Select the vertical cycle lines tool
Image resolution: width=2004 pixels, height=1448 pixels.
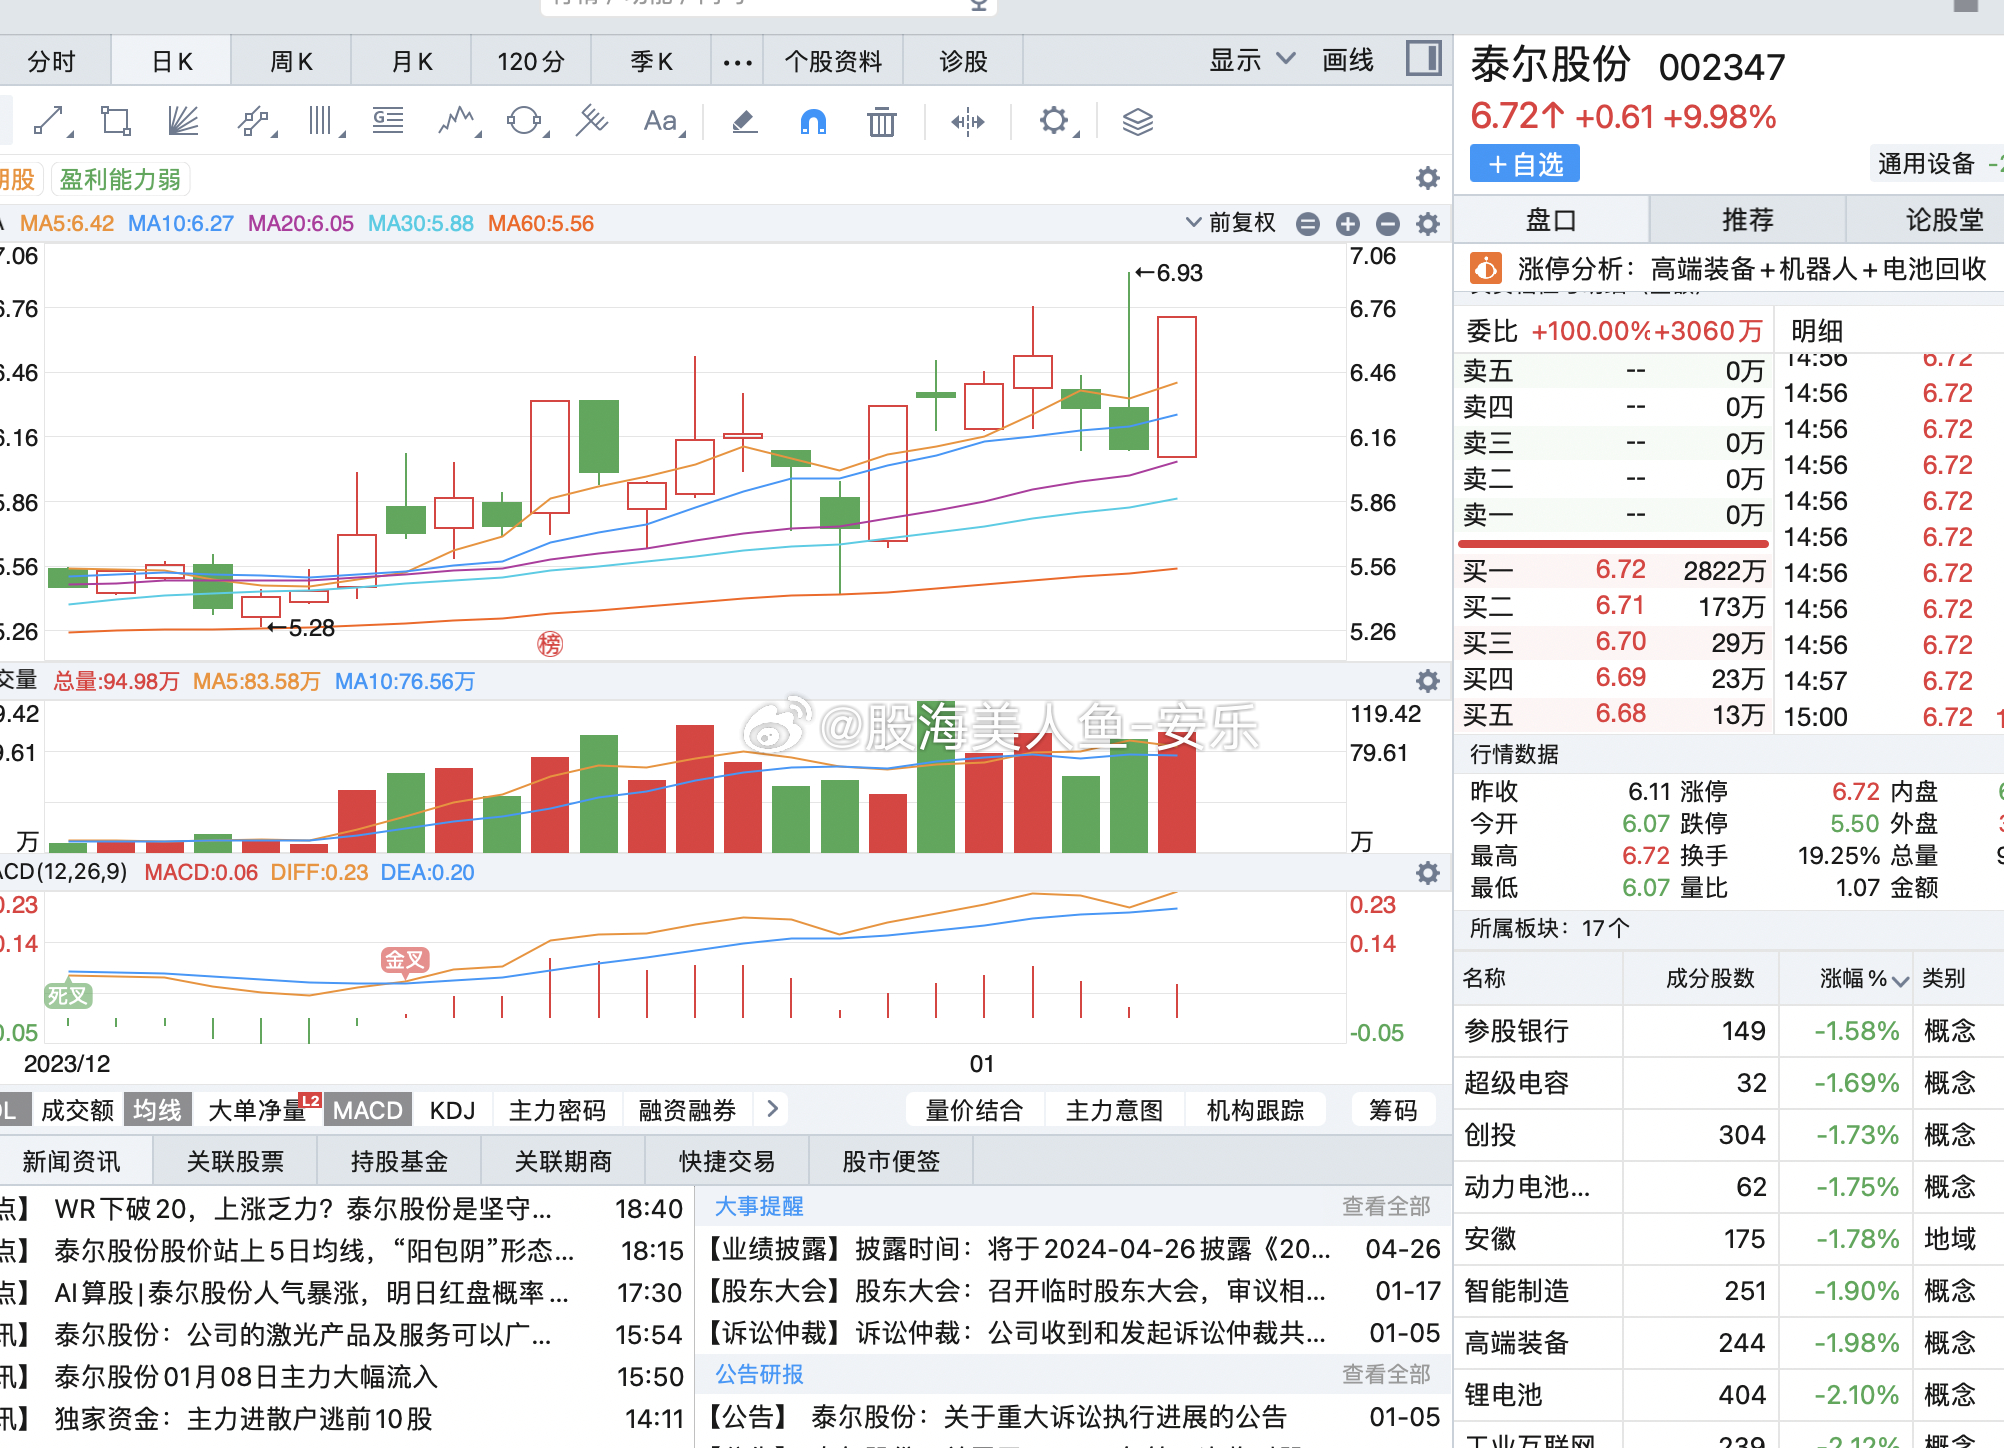coord(322,121)
